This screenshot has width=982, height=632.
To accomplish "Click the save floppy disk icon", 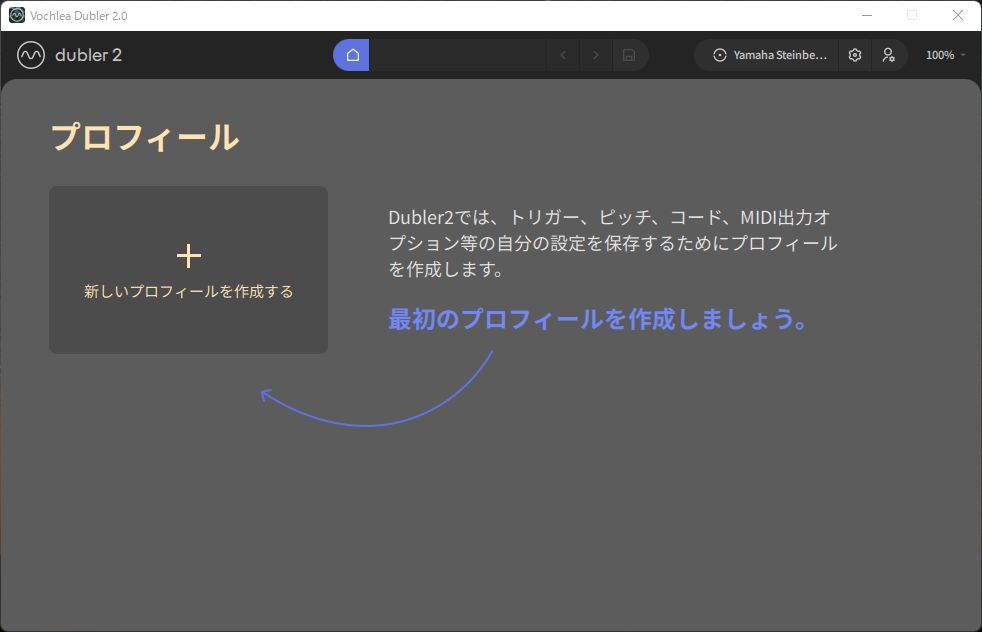I will pyautogui.click(x=629, y=55).
